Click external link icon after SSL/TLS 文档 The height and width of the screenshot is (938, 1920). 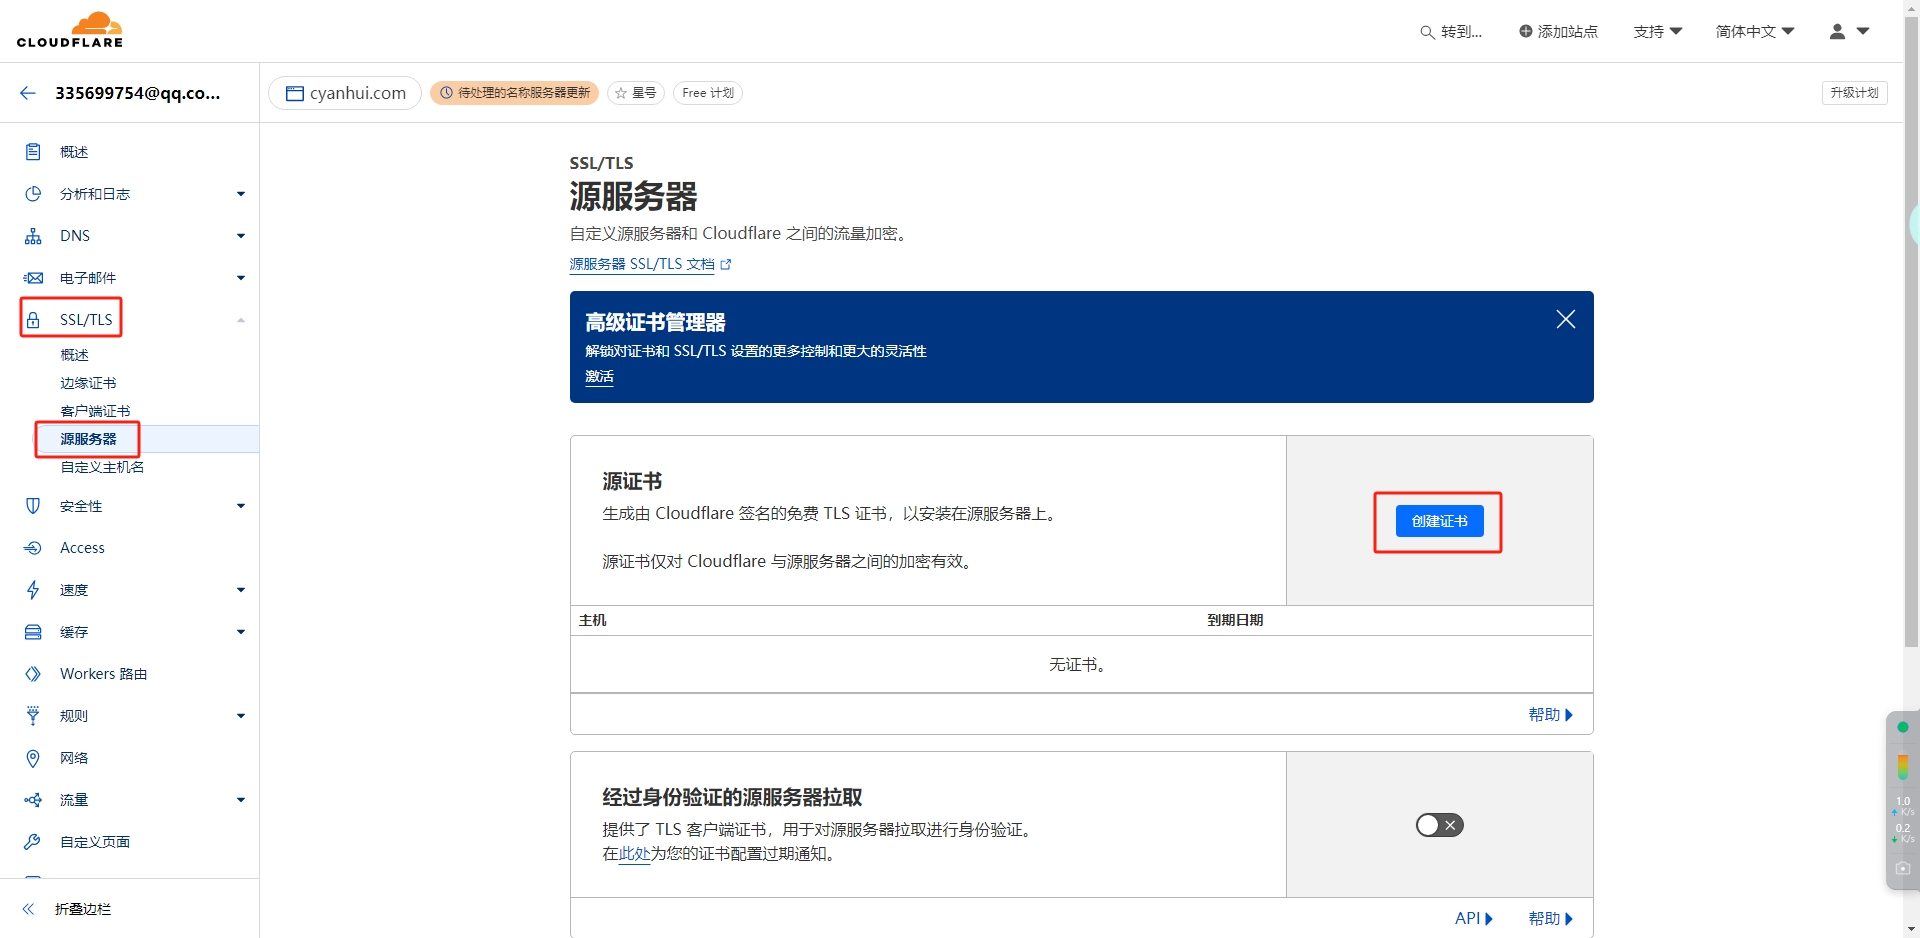pos(726,265)
